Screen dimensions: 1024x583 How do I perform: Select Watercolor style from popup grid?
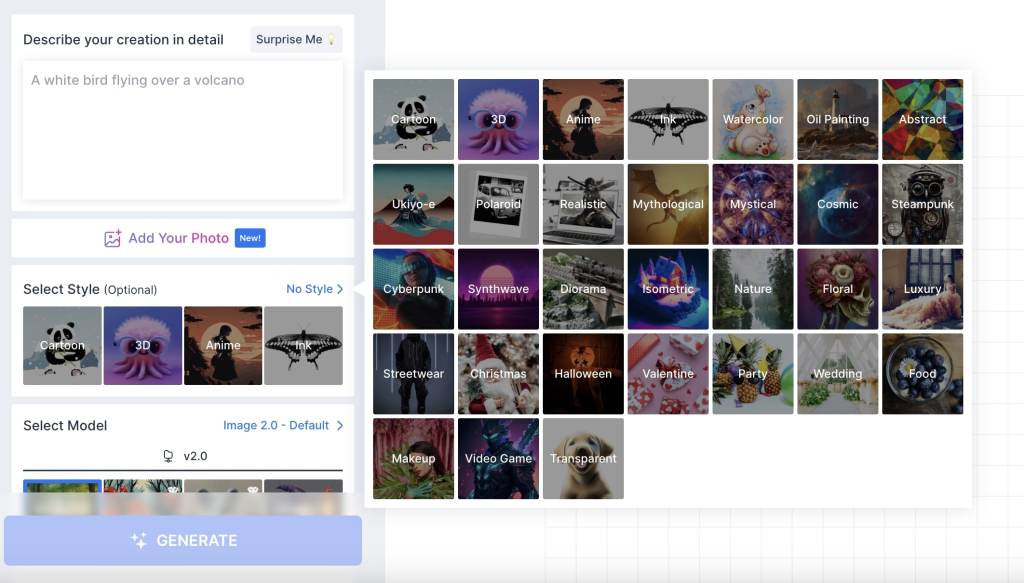(753, 119)
